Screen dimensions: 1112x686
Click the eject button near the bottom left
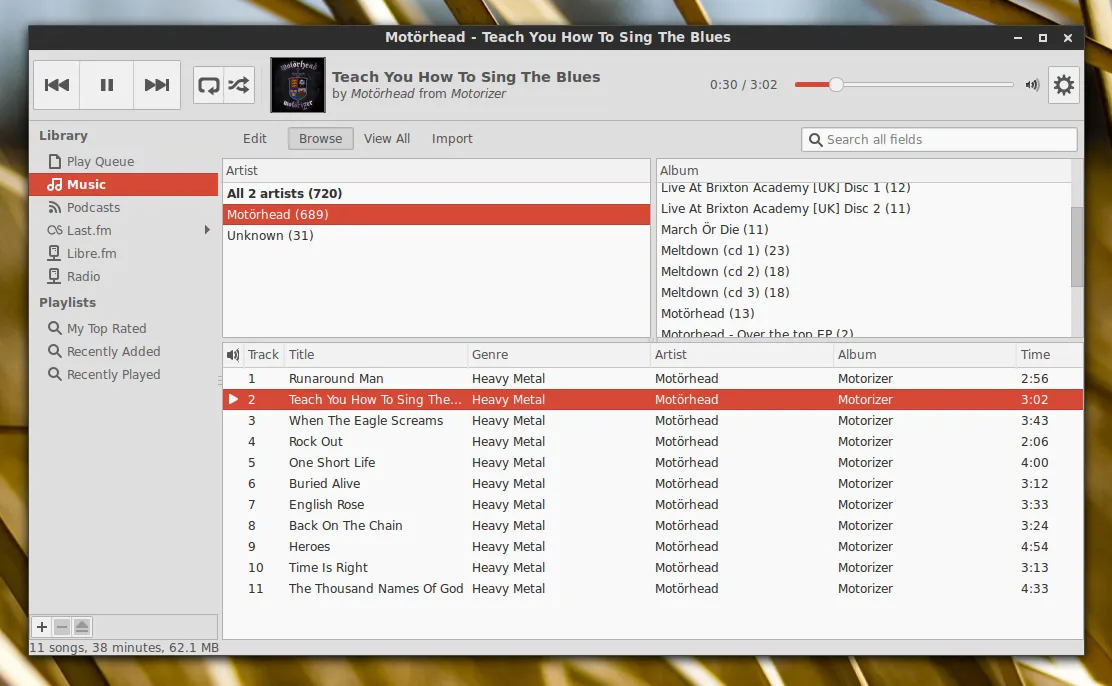pos(80,626)
